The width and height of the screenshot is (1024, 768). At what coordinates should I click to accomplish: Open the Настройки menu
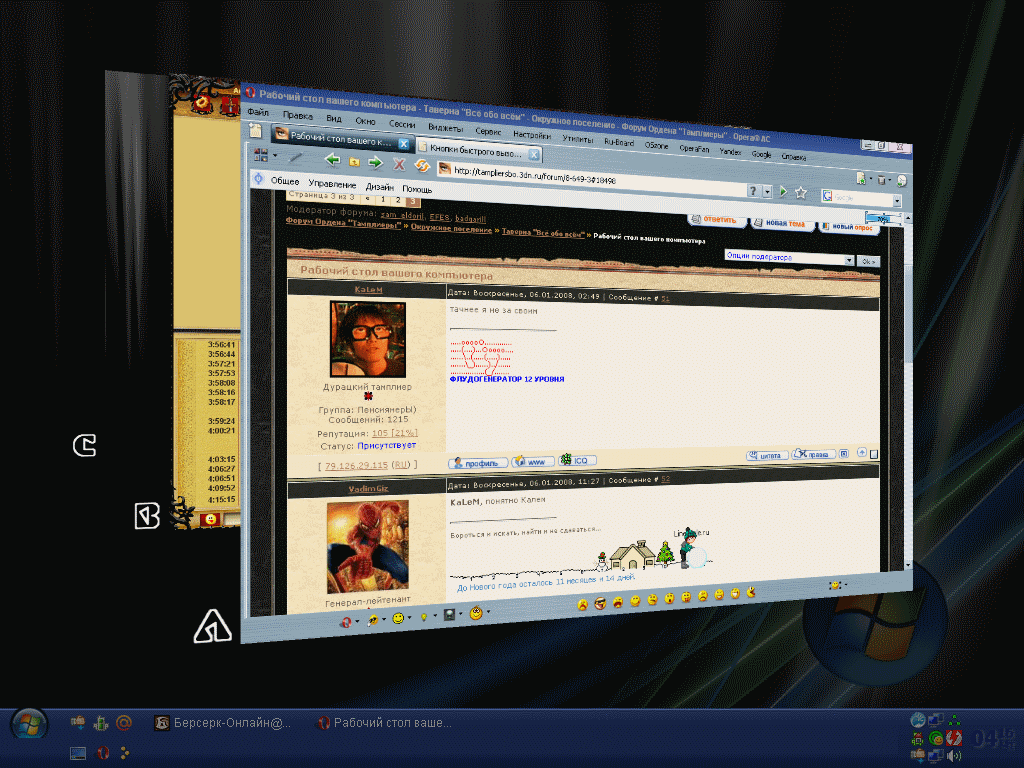click(x=532, y=134)
